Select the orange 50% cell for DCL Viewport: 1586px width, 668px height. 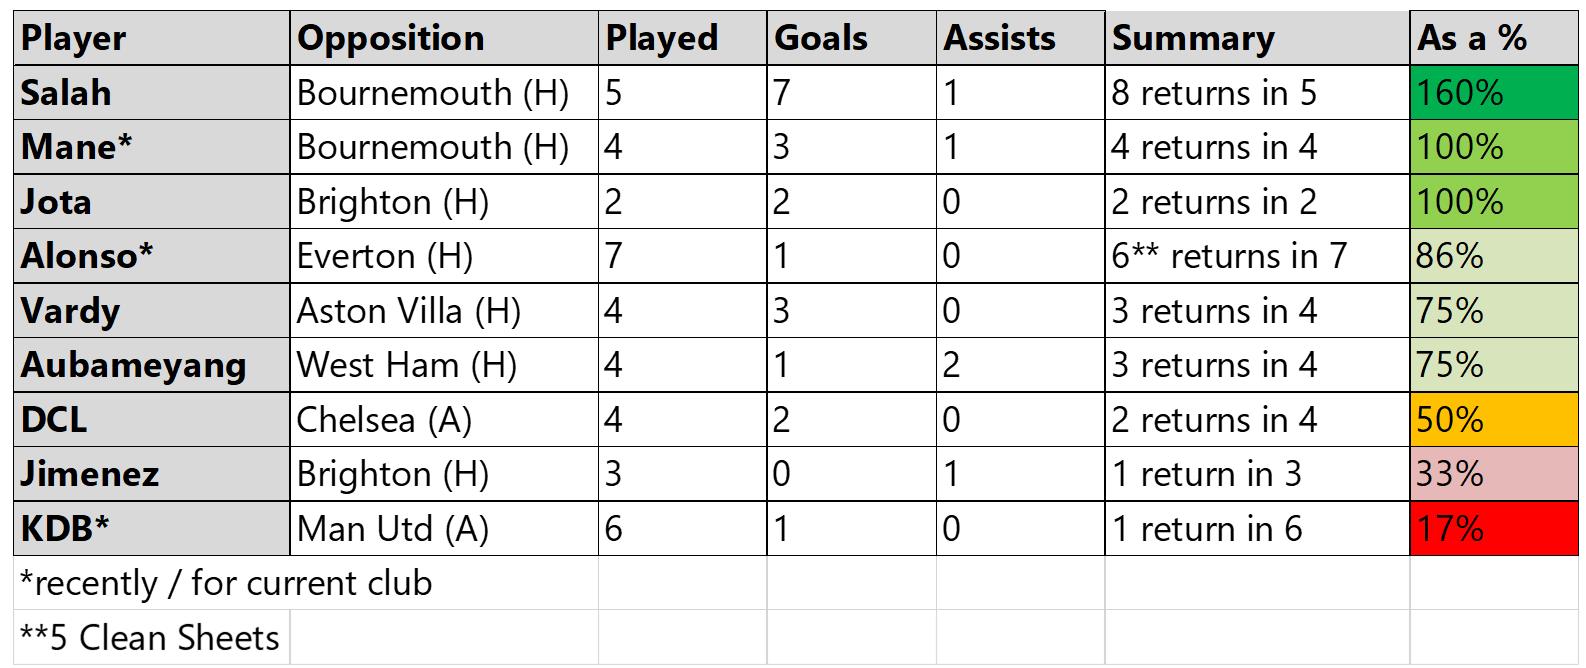coord(1493,419)
